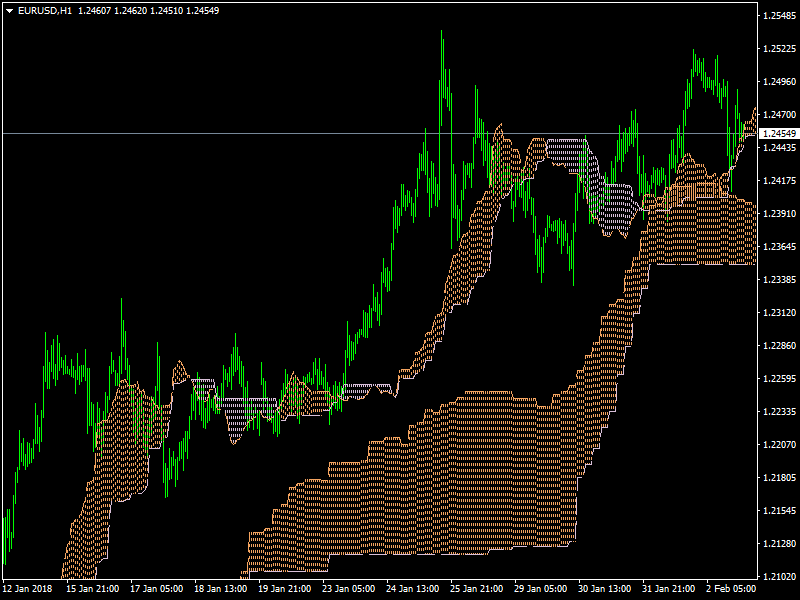Click the 1.23910 price scale label
The width and height of the screenshot is (800, 600).
[x=778, y=214]
